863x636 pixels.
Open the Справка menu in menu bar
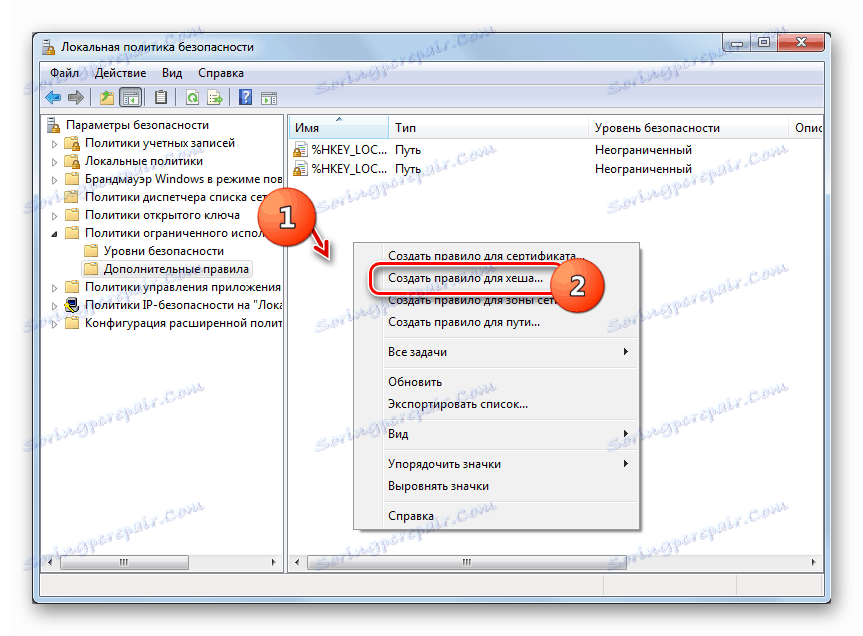(x=221, y=73)
